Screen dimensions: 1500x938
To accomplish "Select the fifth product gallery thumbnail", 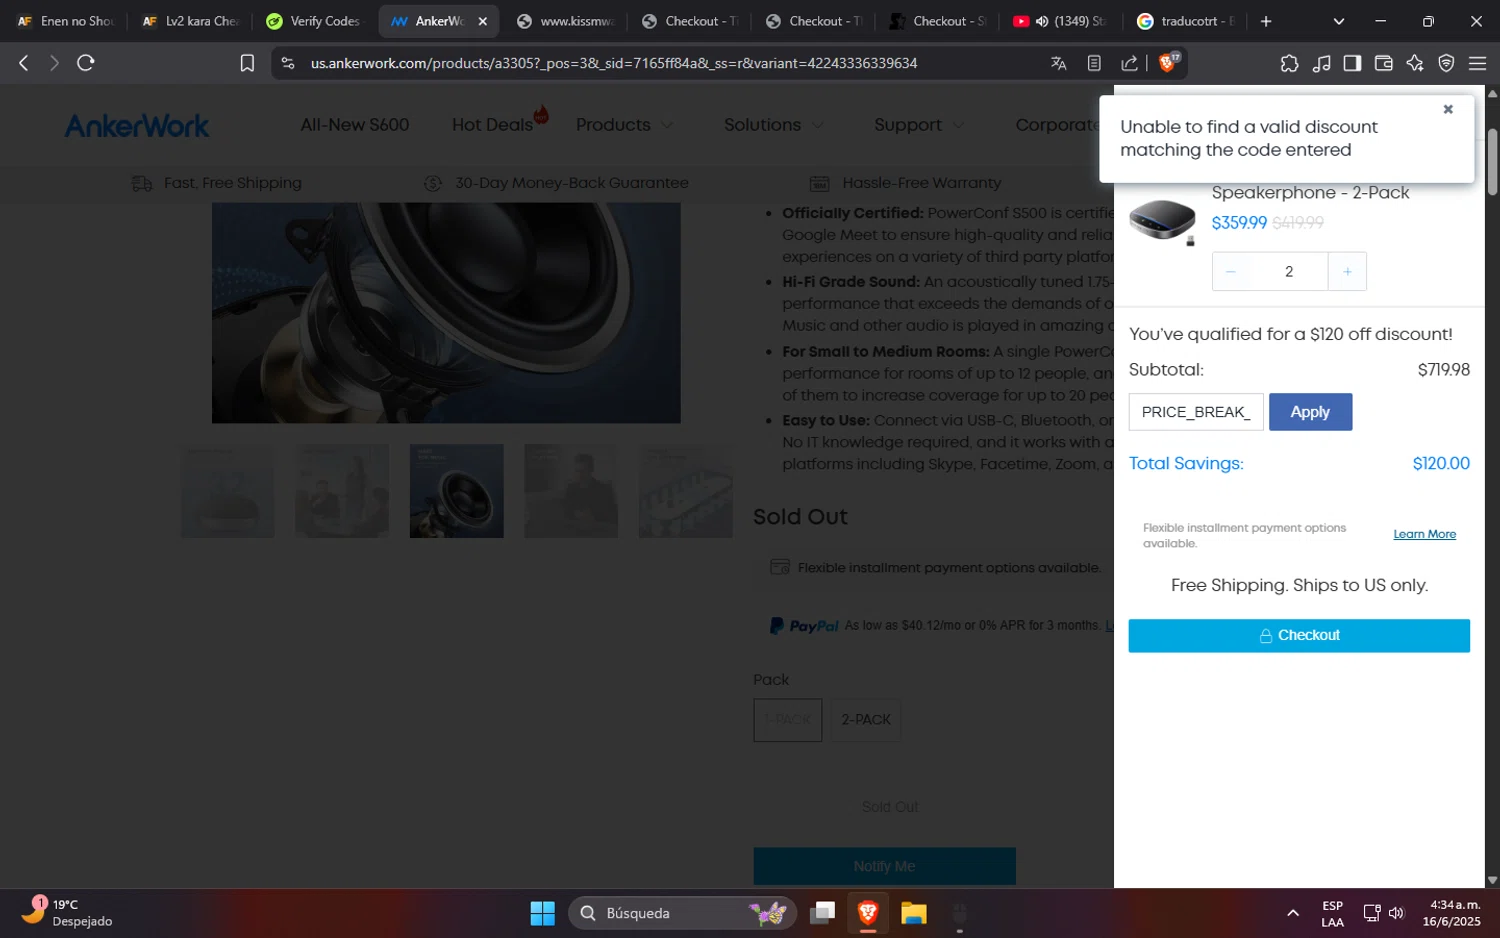I will (686, 491).
